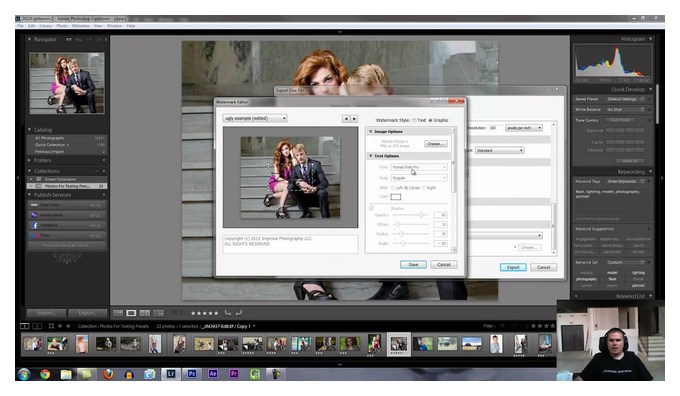680x396 pixels.
Task: Click the grid shortcut icon in filmstrip header
Action: click(51, 326)
